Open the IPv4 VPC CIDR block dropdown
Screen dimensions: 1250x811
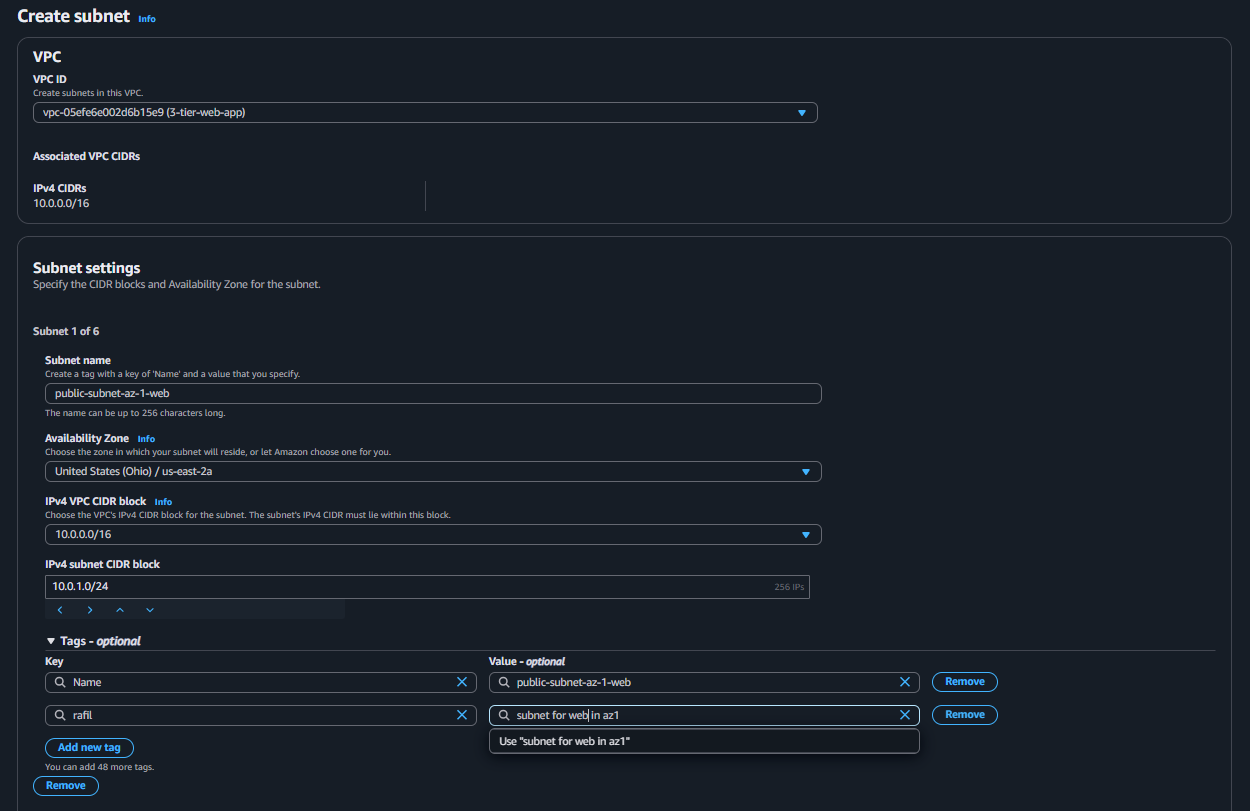pos(433,534)
